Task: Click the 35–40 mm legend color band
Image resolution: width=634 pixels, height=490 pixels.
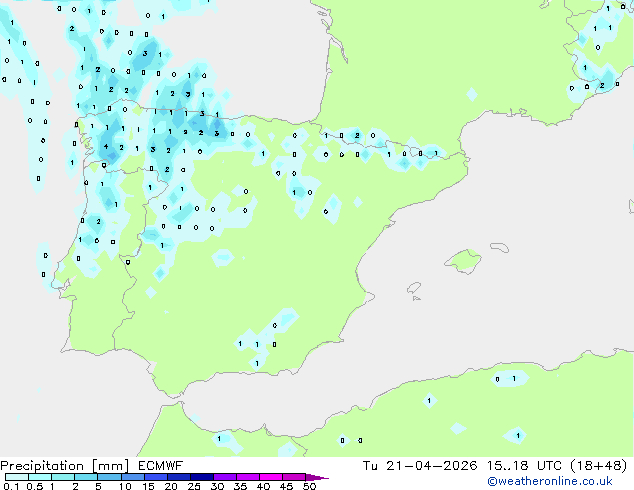Action: click(x=248, y=477)
